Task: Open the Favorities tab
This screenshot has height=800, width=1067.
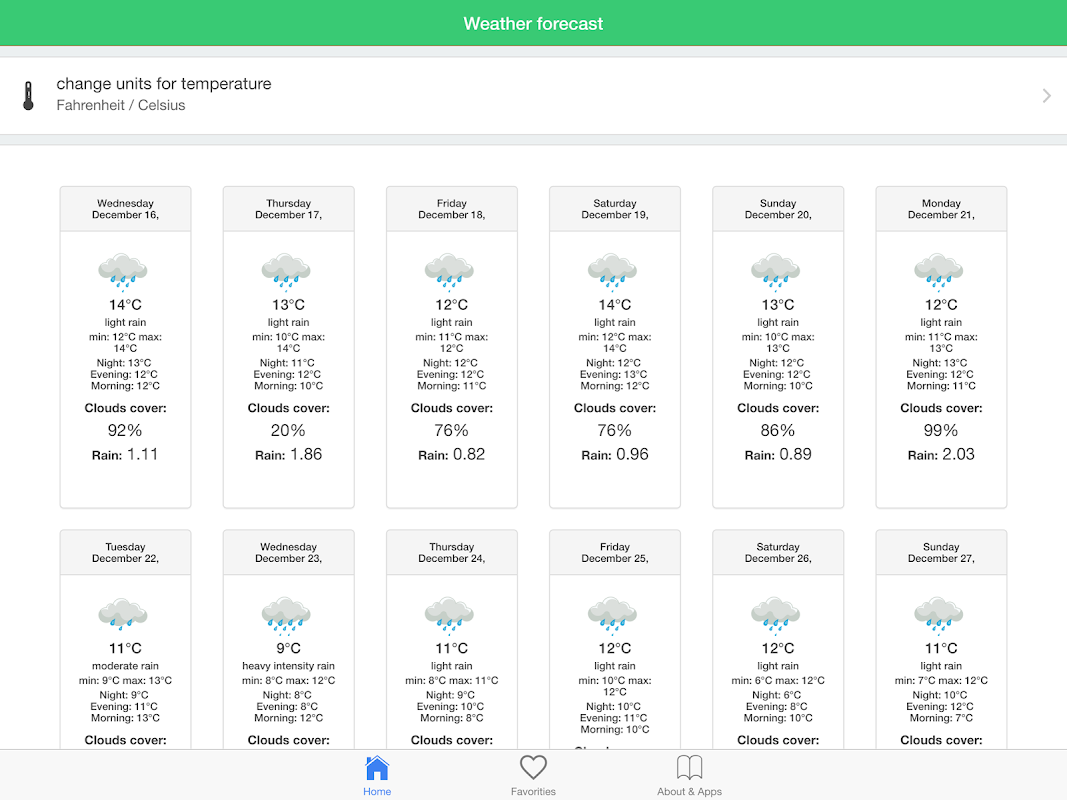Action: click(x=533, y=776)
